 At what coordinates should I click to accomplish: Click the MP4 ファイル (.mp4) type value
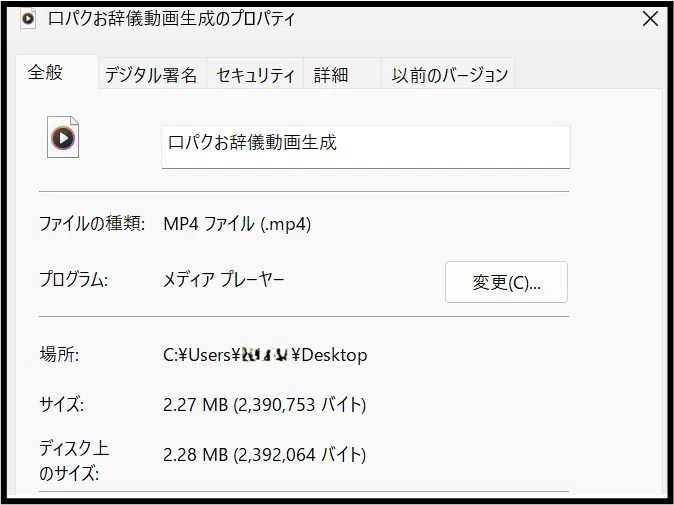click(x=237, y=224)
